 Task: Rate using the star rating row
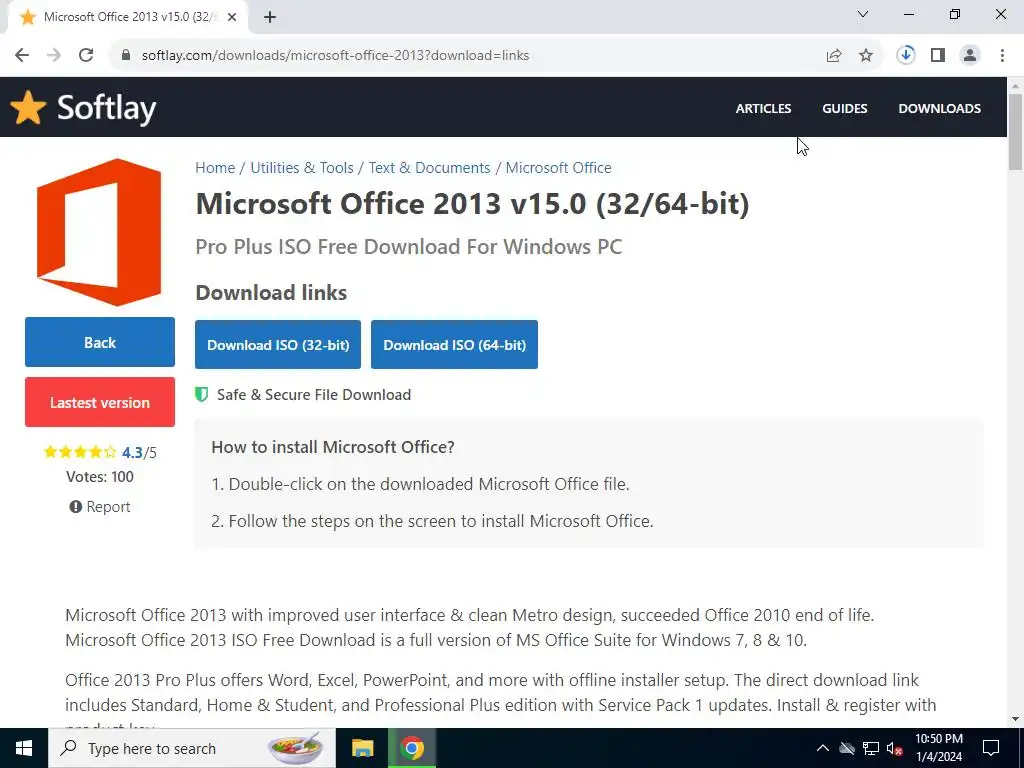pyautogui.click(x=80, y=452)
